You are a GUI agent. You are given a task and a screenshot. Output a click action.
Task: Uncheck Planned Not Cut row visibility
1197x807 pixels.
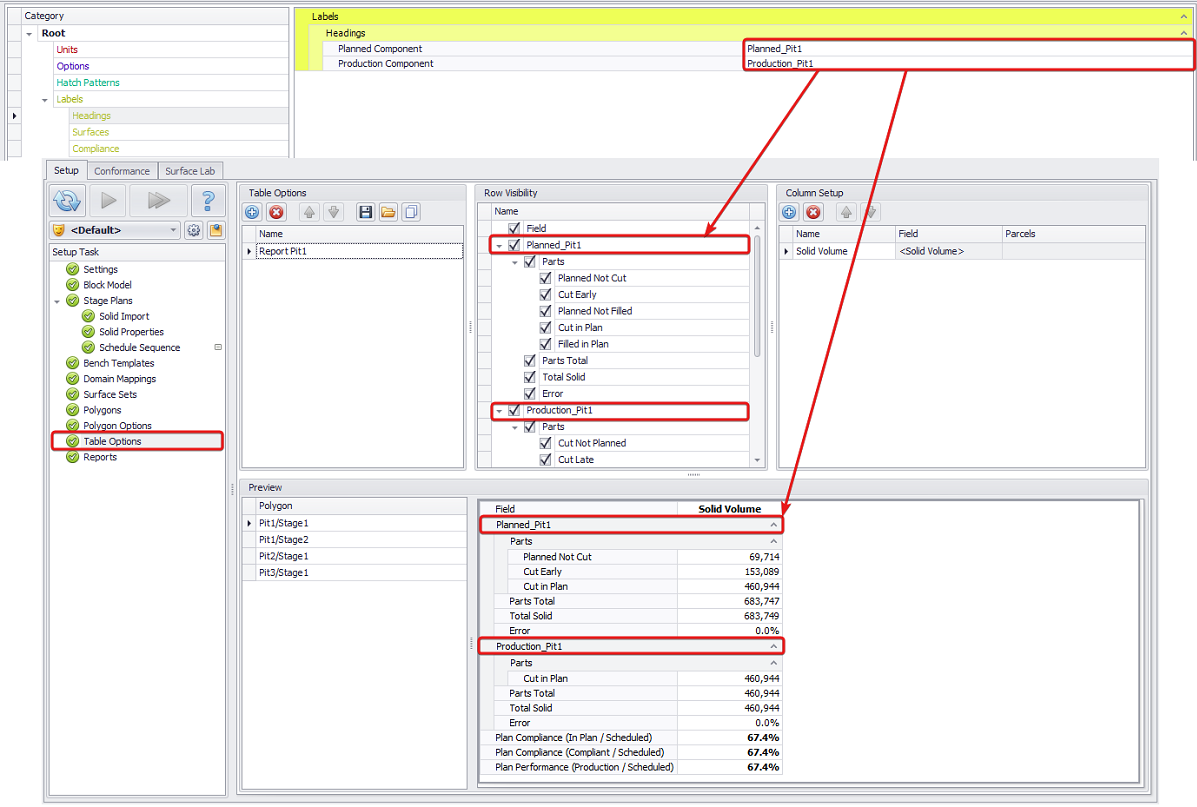[x=545, y=278]
